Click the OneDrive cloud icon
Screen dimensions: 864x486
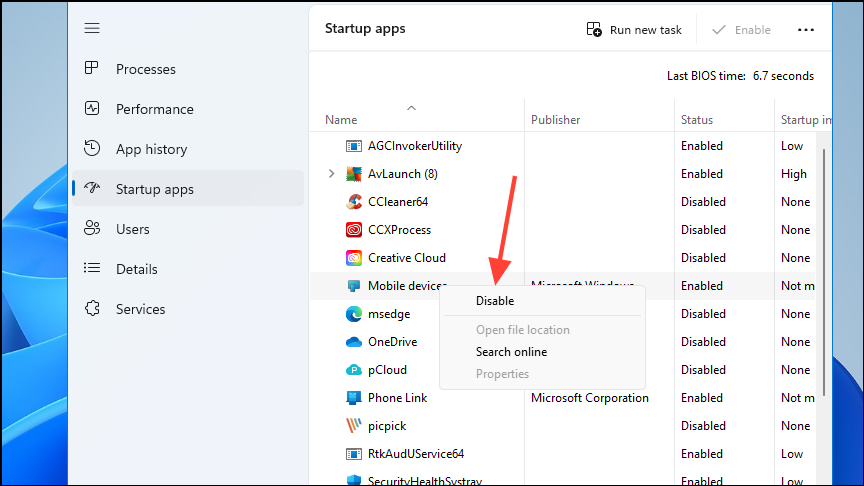pyautogui.click(x=353, y=342)
